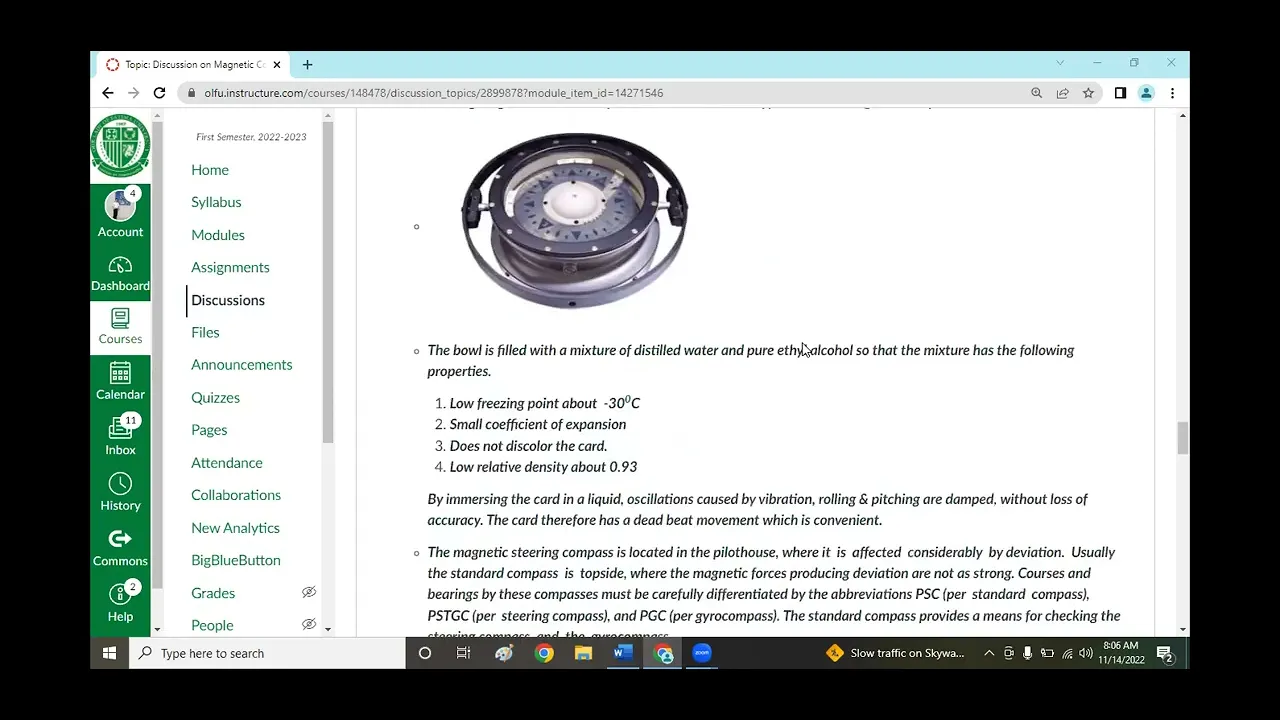1280x720 pixels.
Task: Select Discussions in course menu
Action: click(228, 300)
